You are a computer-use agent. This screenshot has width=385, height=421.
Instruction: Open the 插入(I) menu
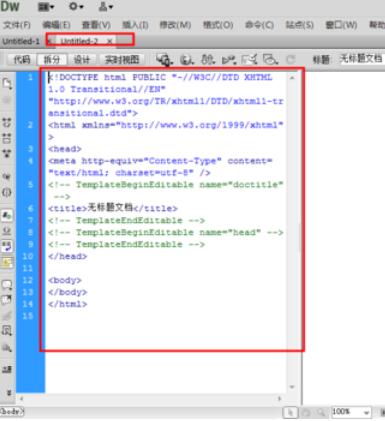(x=135, y=25)
